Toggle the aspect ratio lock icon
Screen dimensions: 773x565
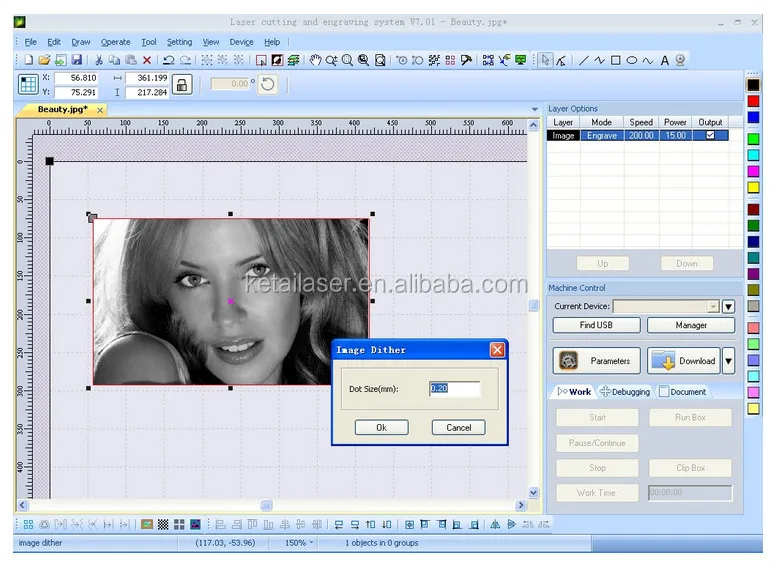pos(181,85)
